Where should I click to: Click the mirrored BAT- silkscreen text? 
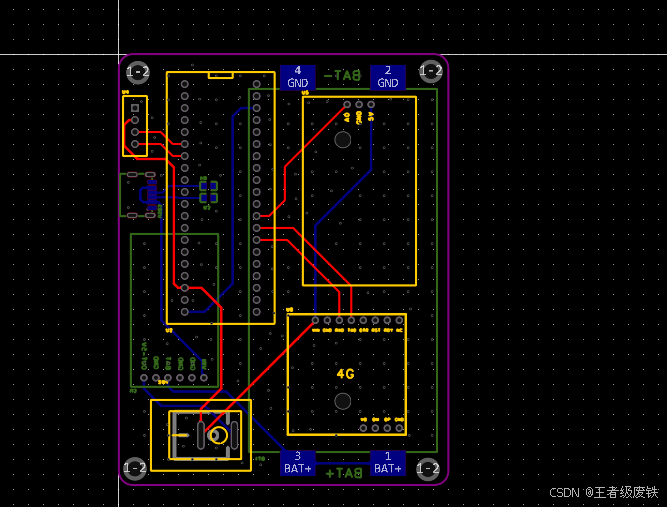(342, 76)
